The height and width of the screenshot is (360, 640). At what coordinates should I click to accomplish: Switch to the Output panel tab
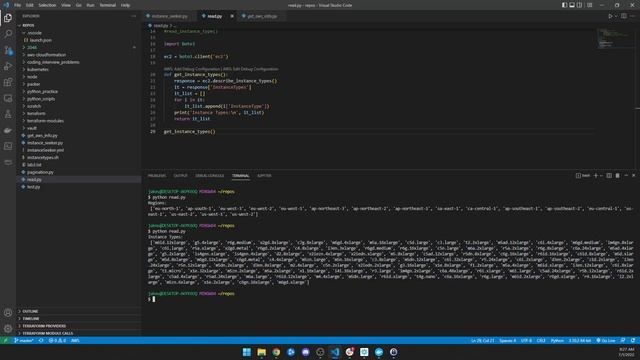pos(180,176)
